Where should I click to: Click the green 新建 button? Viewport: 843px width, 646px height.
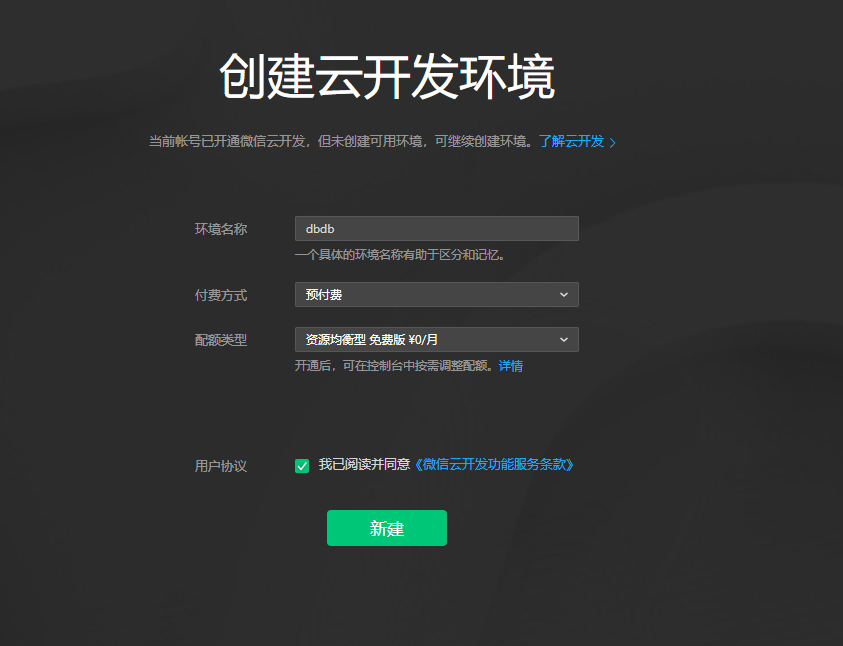(x=387, y=528)
